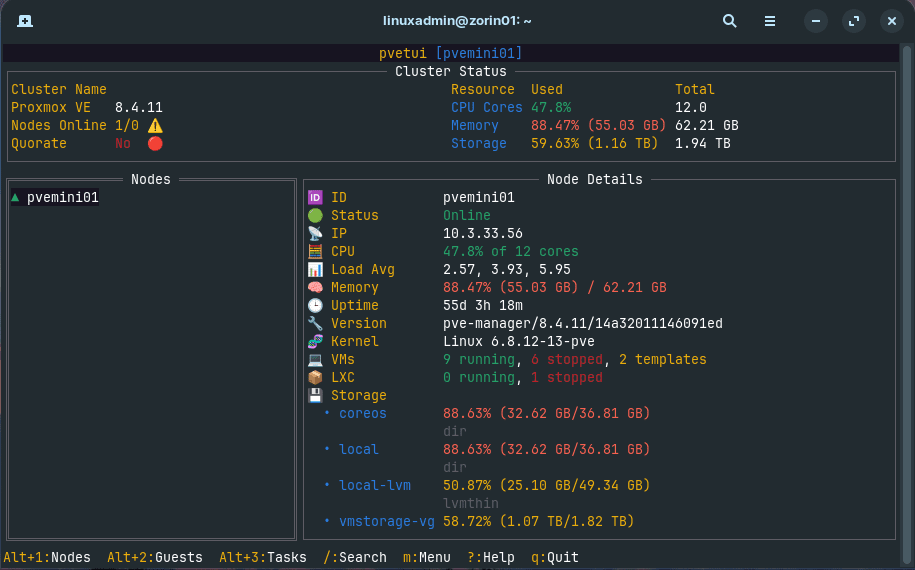
Task: Click the floppy disk Storage icon
Action: (315, 396)
